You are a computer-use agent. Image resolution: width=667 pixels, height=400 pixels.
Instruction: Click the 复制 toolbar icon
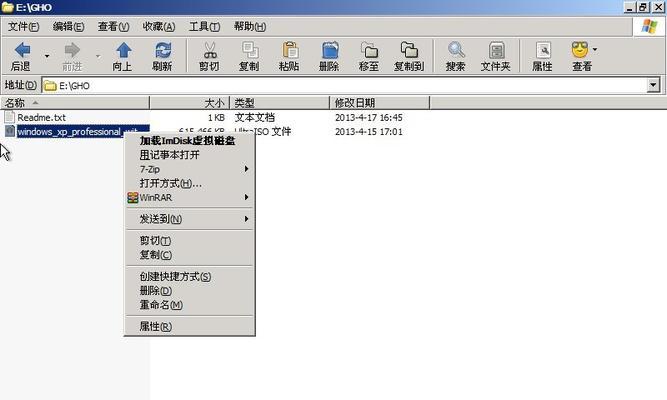(249, 50)
